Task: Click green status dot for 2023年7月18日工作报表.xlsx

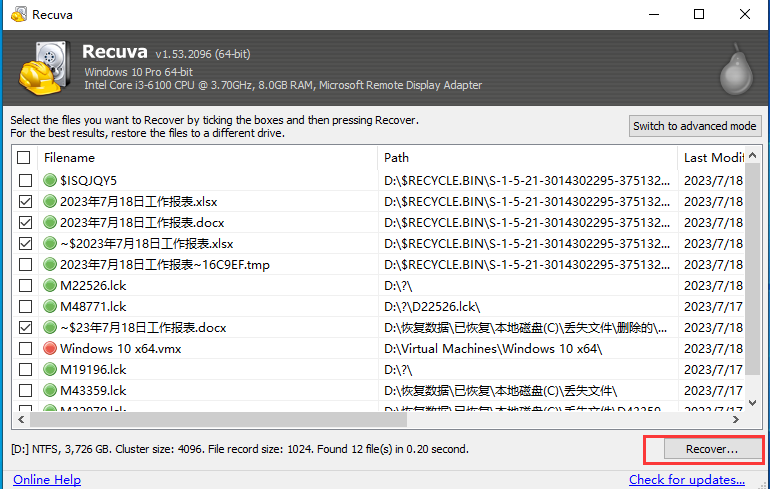Action: point(50,201)
